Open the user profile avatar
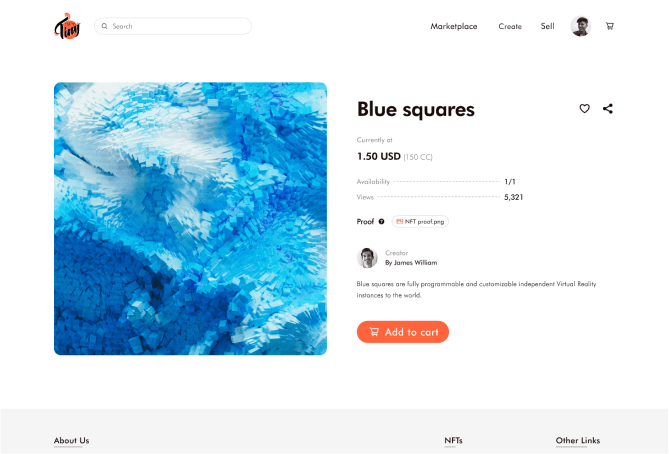 (x=581, y=26)
